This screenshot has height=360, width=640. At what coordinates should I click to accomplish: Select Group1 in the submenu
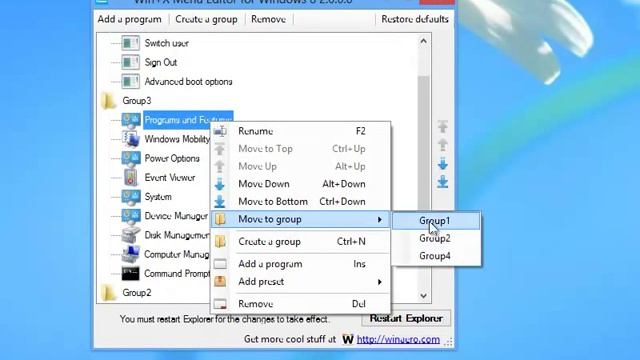click(x=436, y=220)
